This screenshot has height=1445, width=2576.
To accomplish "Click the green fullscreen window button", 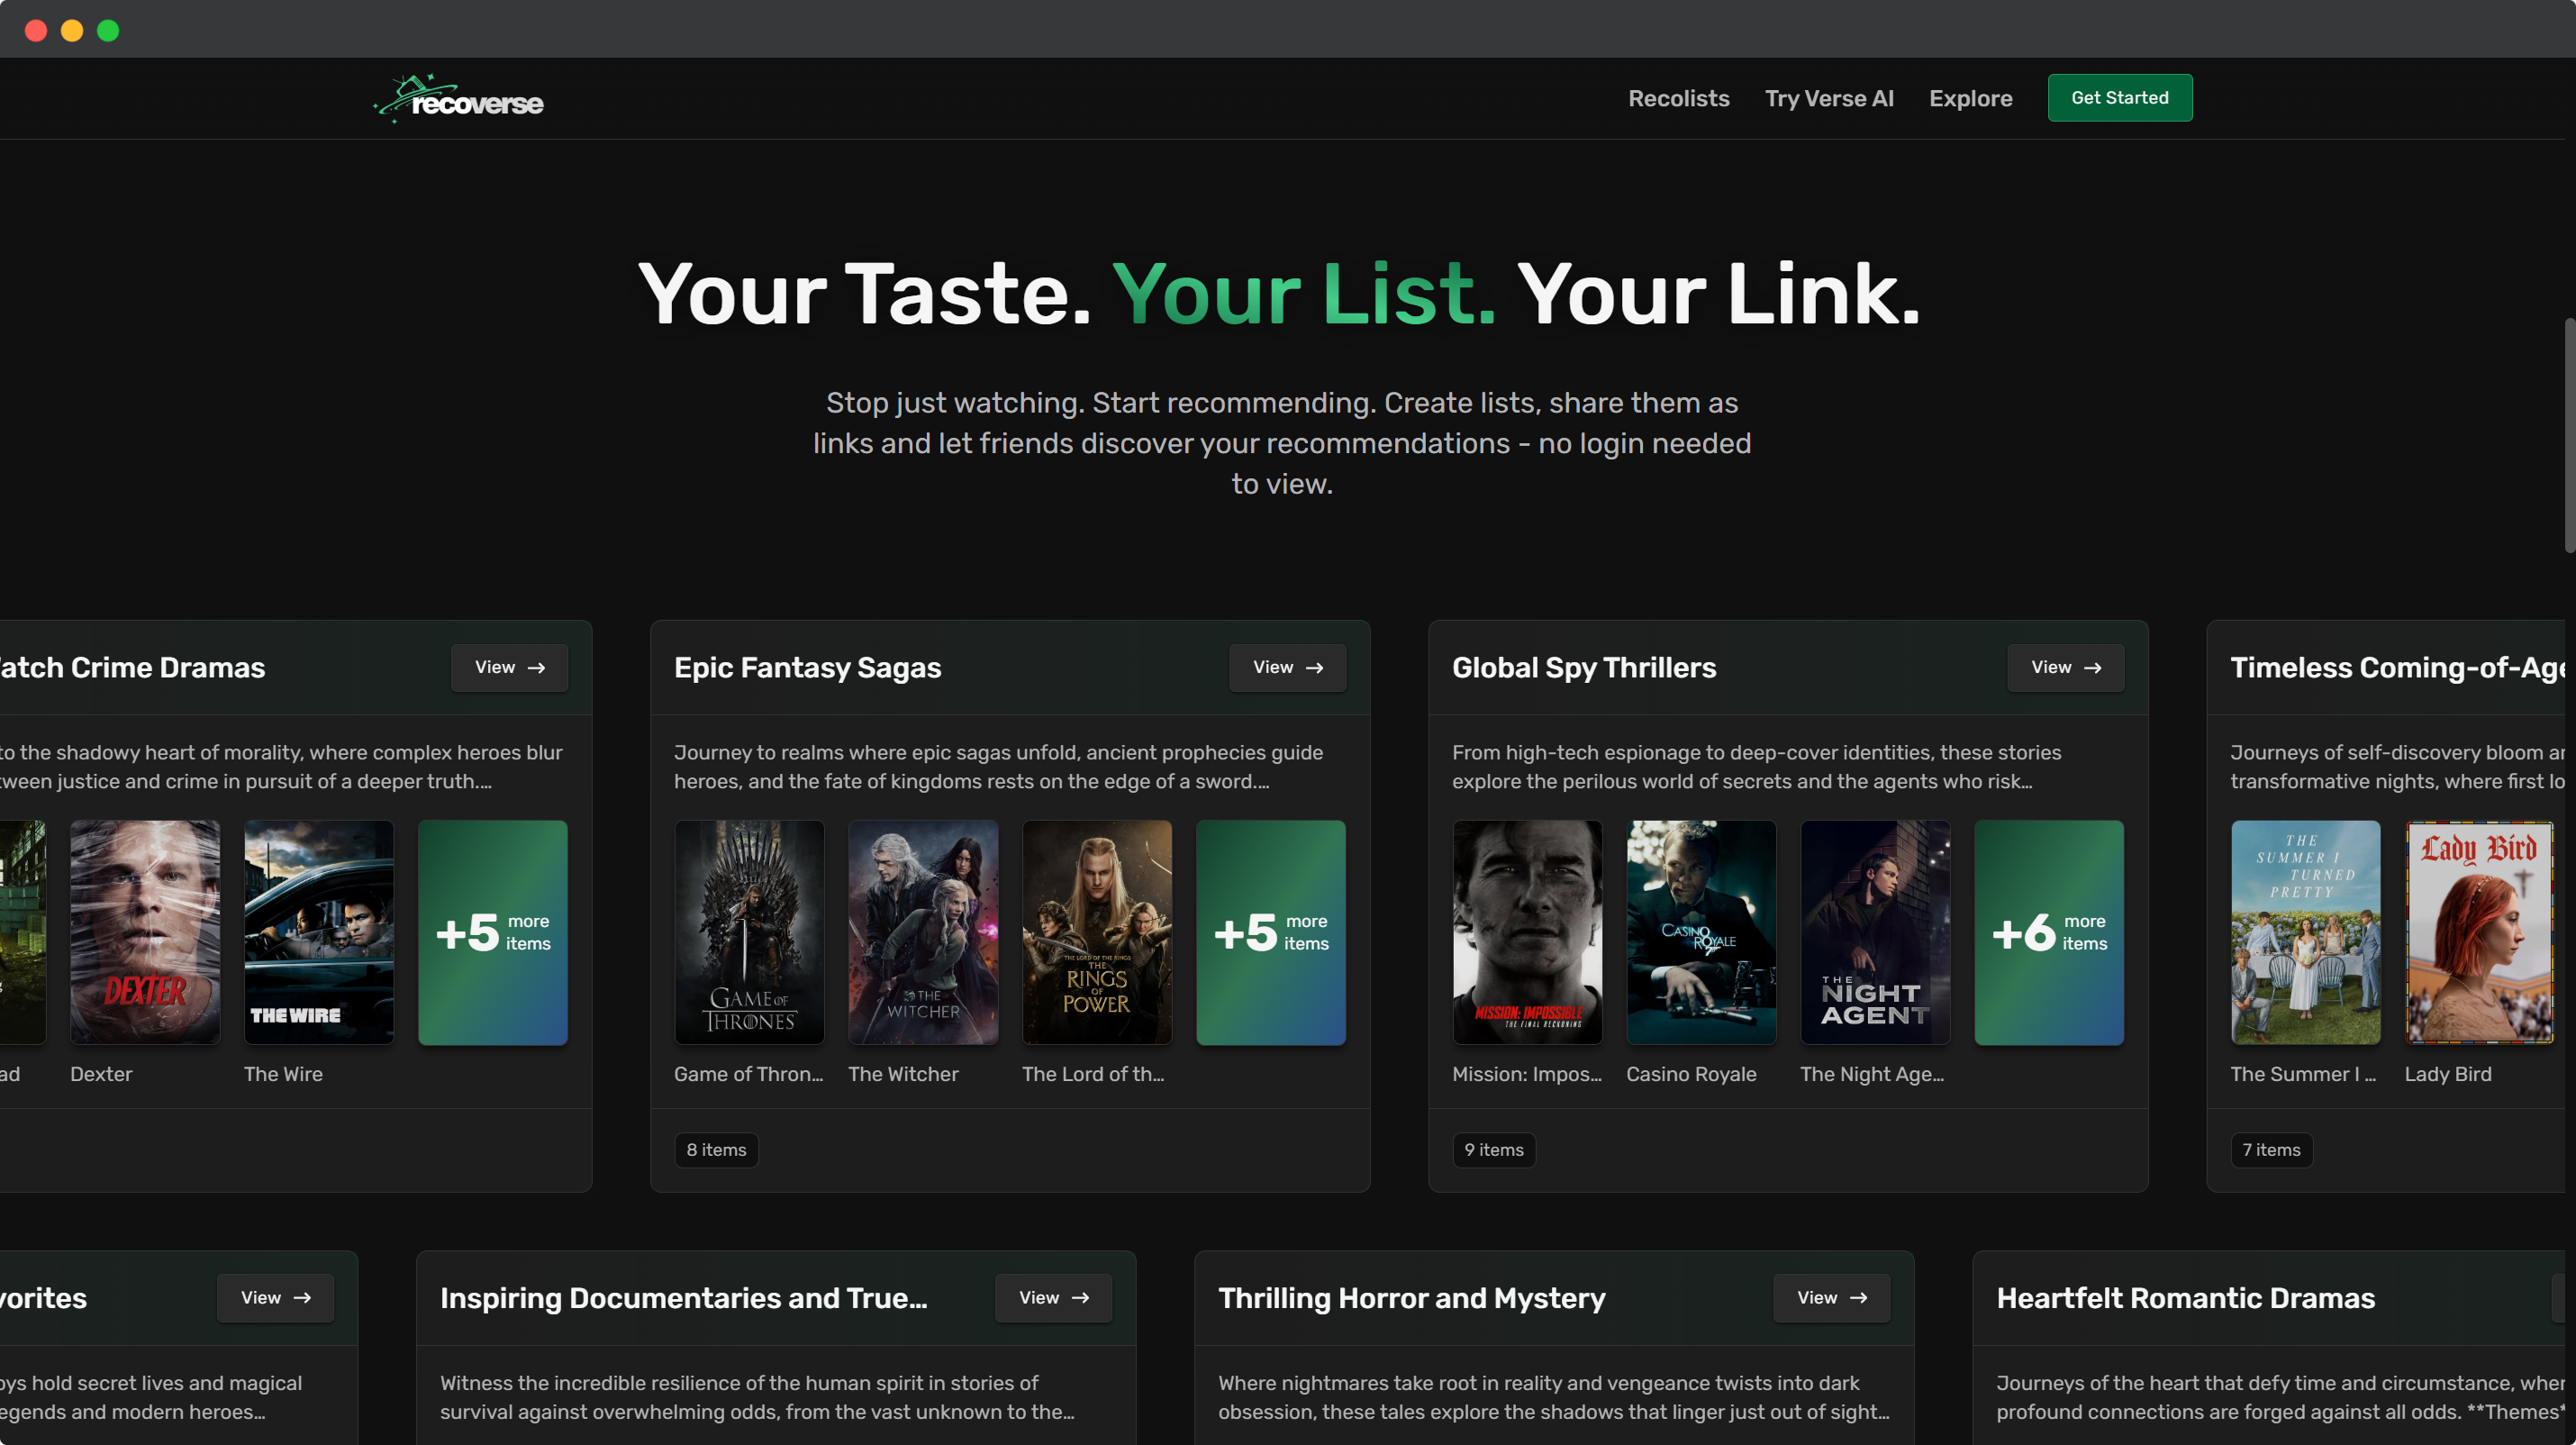I will [108, 30].
